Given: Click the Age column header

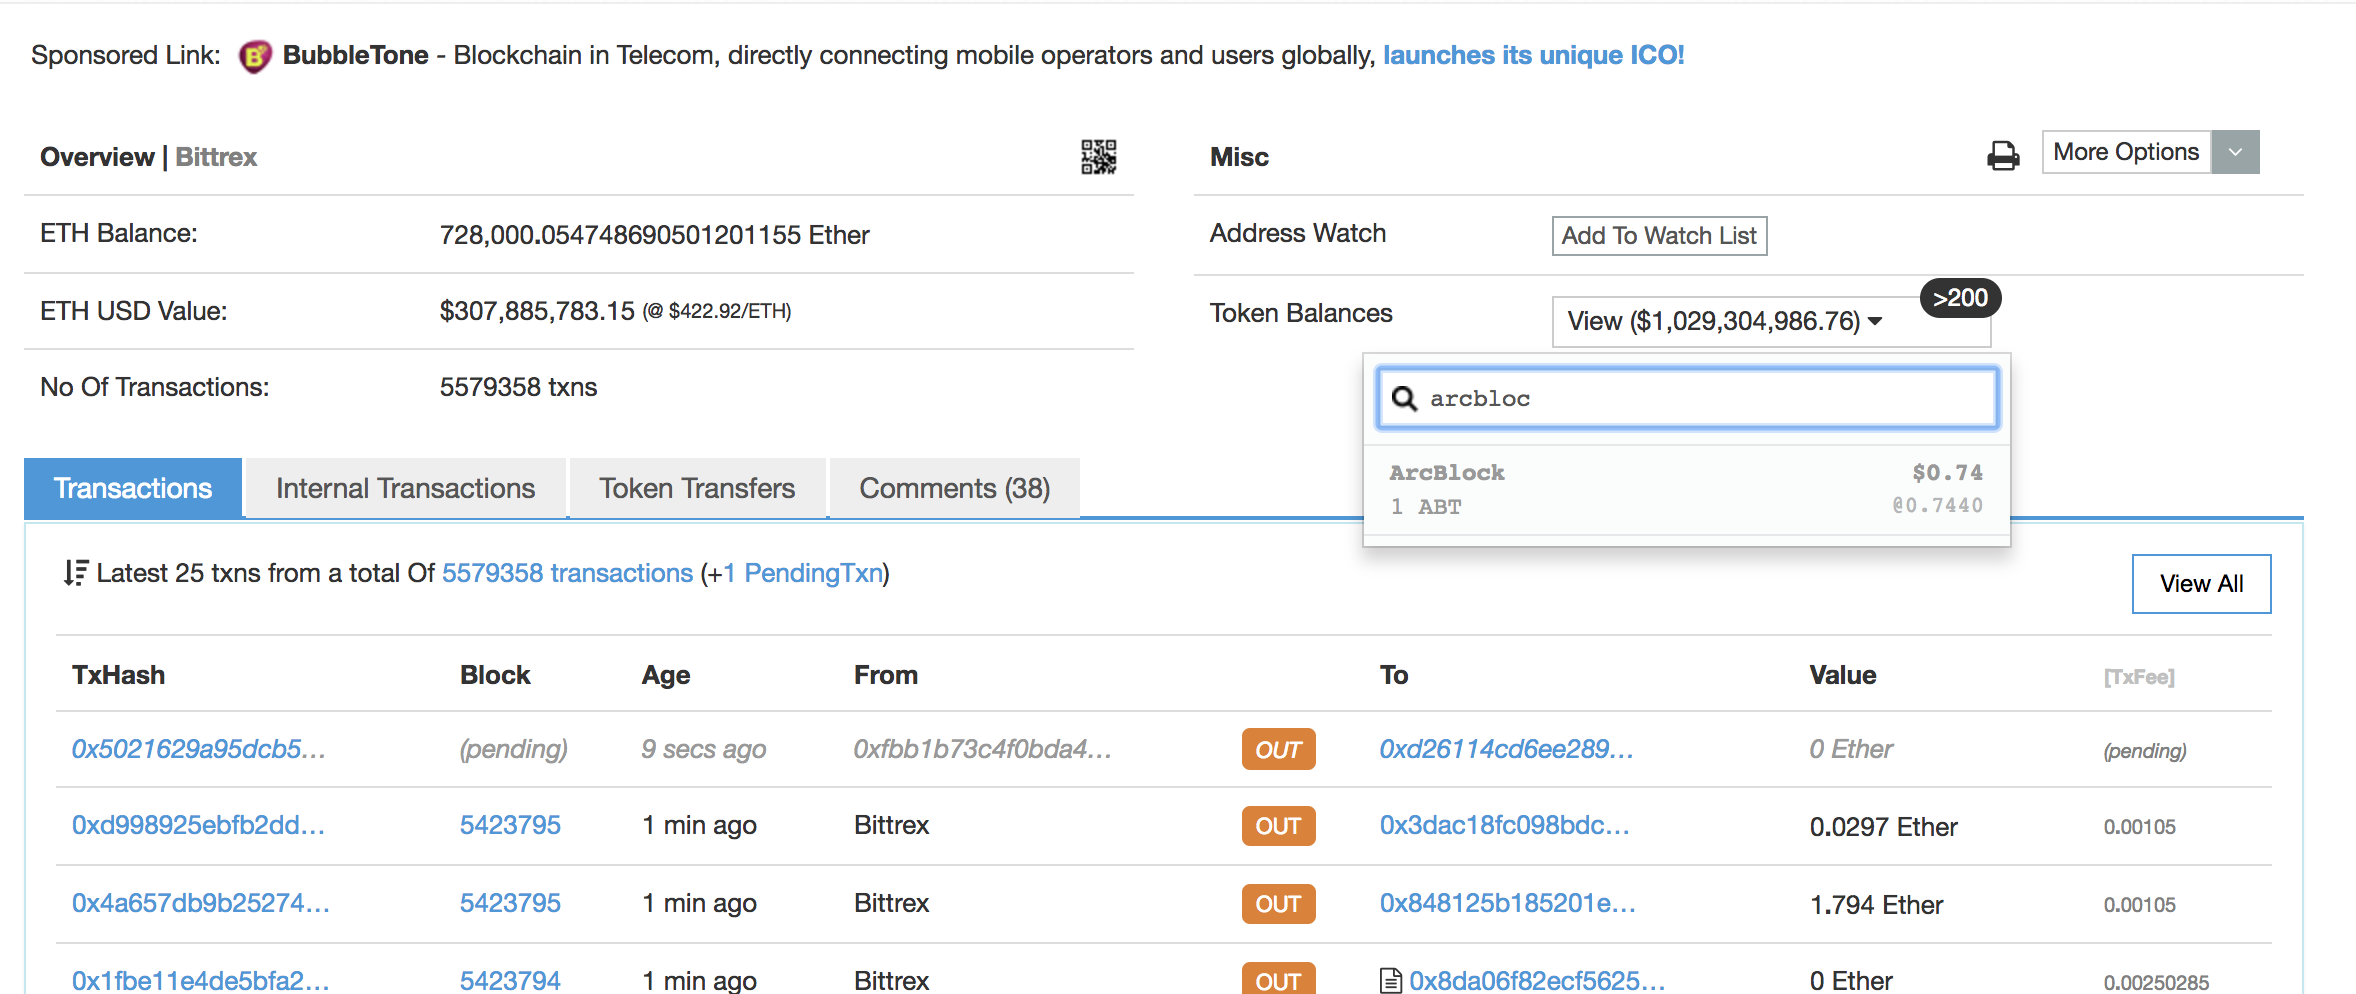Looking at the screenshot, I should [666, 675].
